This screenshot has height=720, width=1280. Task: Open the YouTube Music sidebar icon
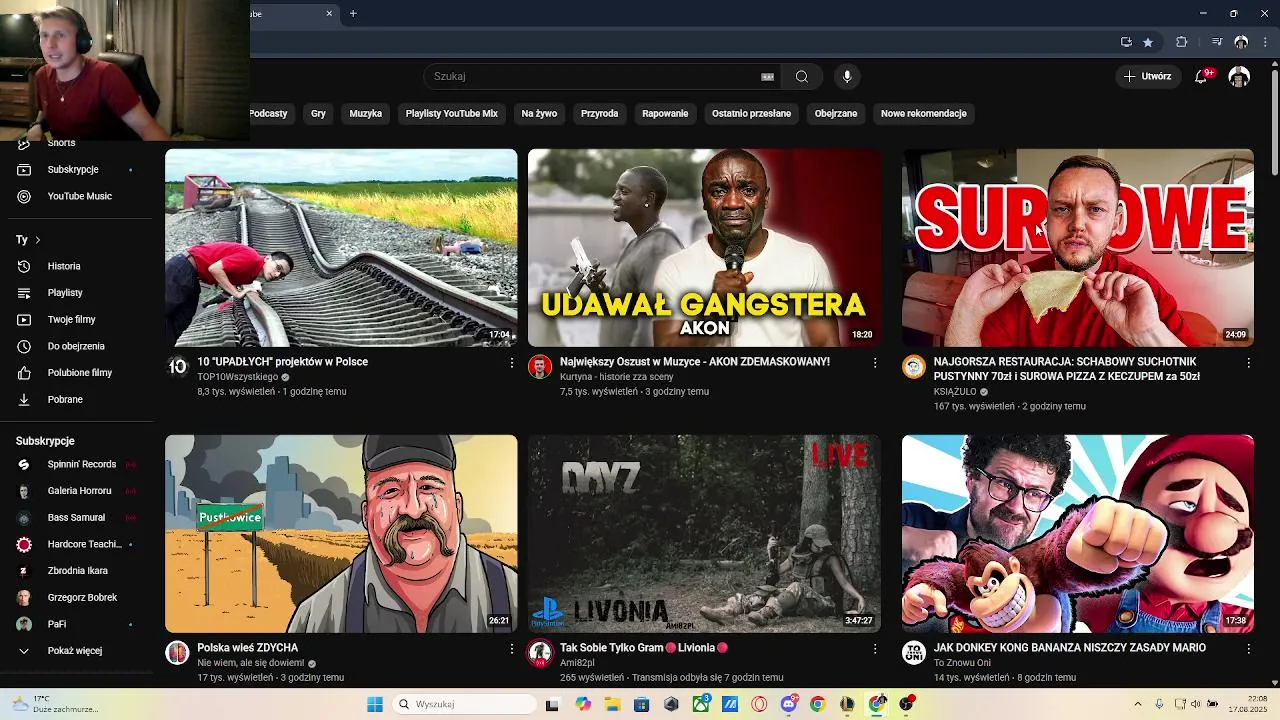pyautogui.click(x=24, y=196)
